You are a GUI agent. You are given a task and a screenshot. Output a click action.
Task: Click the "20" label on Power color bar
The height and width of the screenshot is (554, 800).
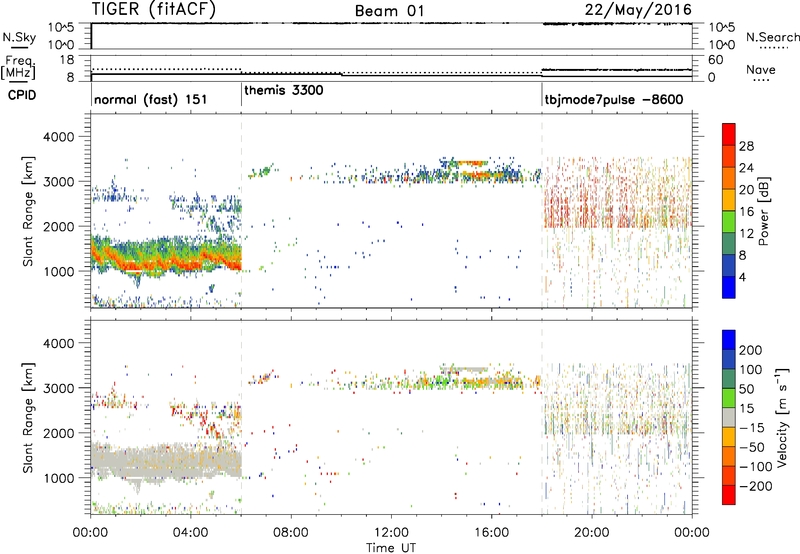pos(746,190)
